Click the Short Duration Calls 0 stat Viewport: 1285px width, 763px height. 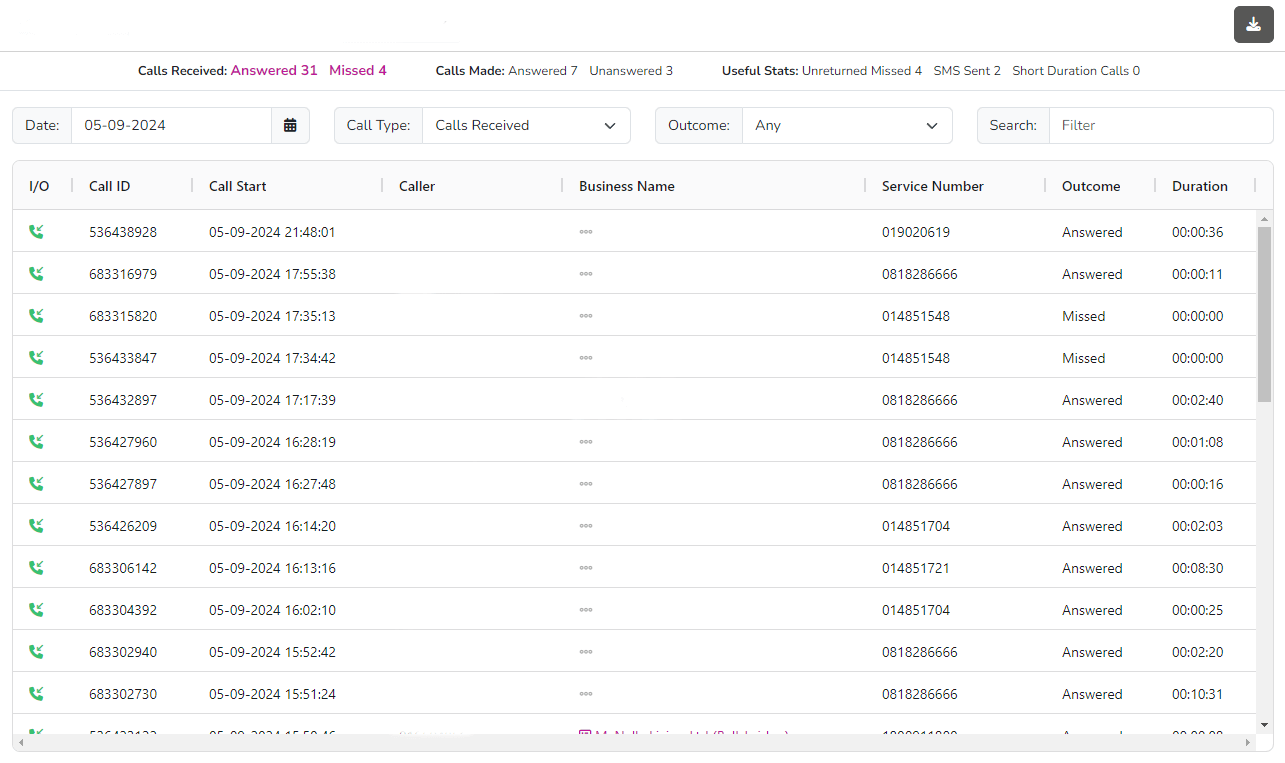point(1076,71)
